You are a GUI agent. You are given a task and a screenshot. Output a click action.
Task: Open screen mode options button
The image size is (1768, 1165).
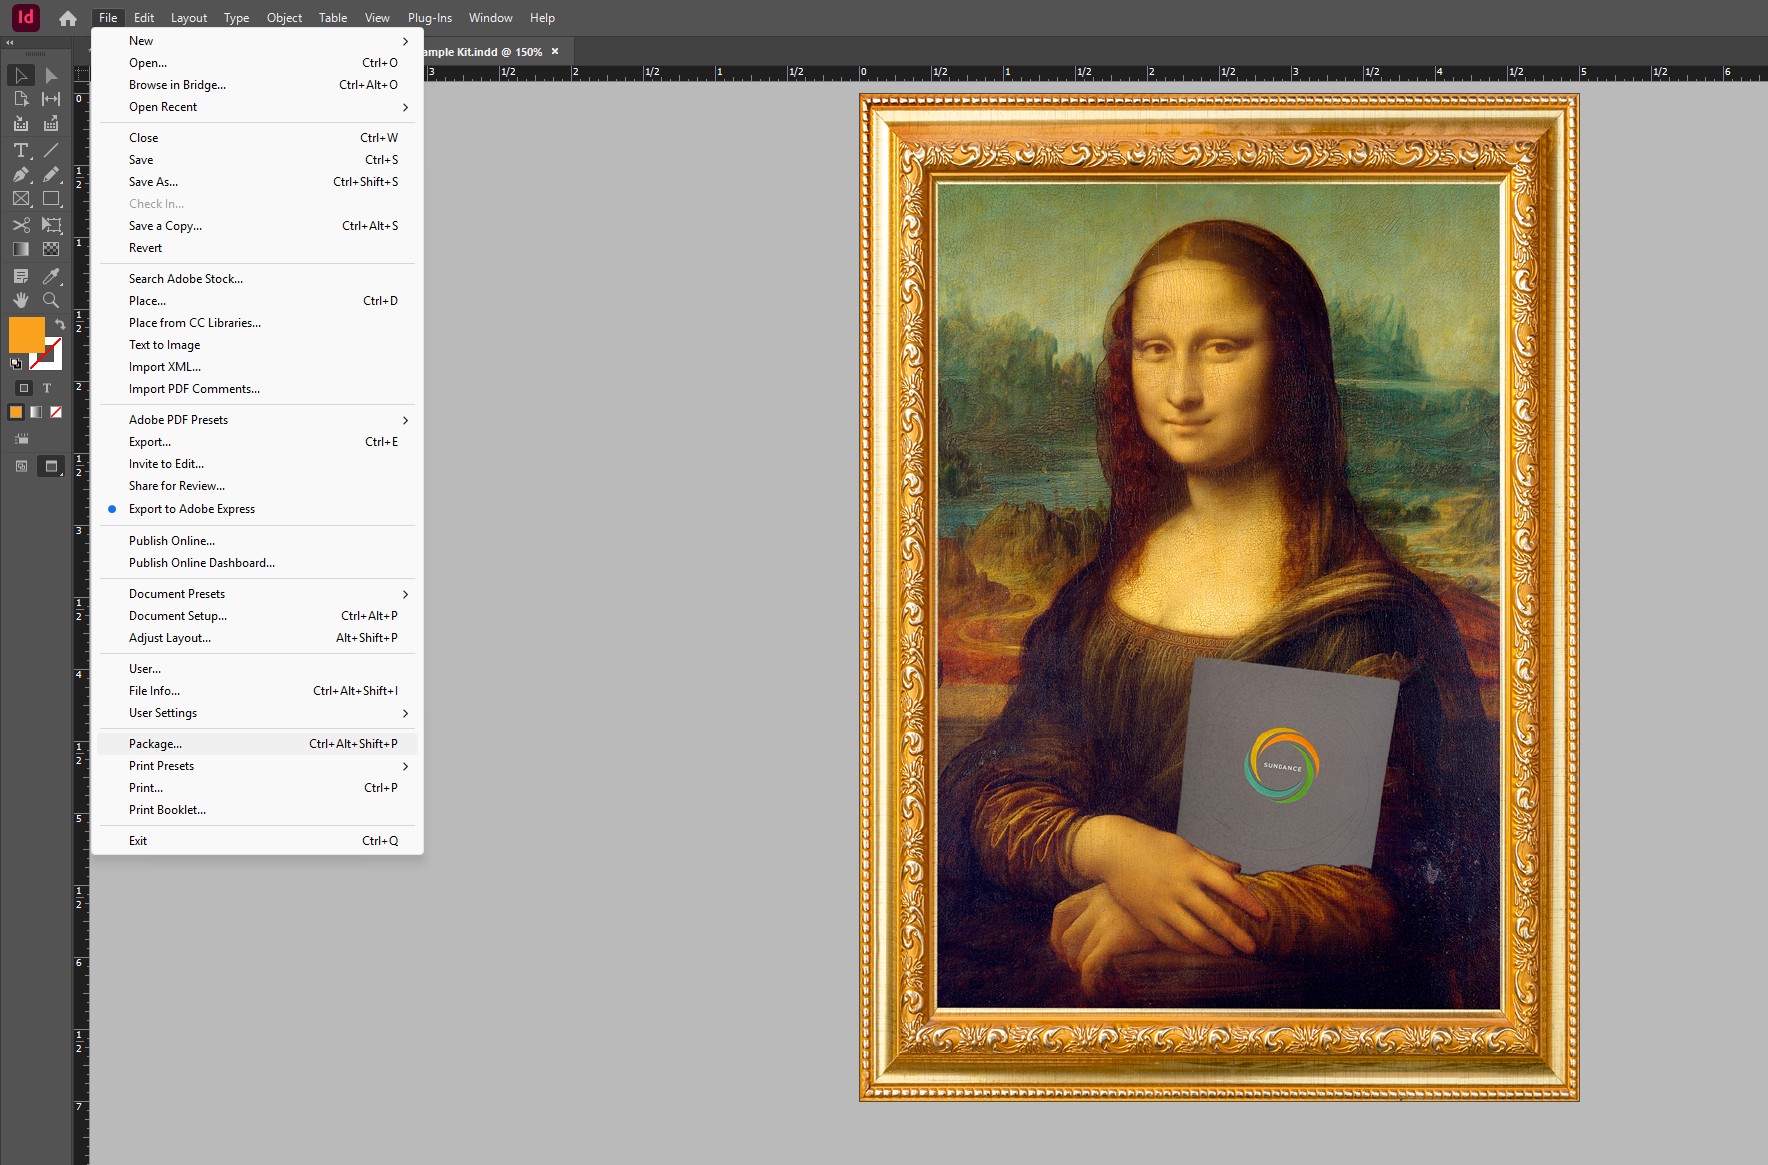tap(51, 466)
